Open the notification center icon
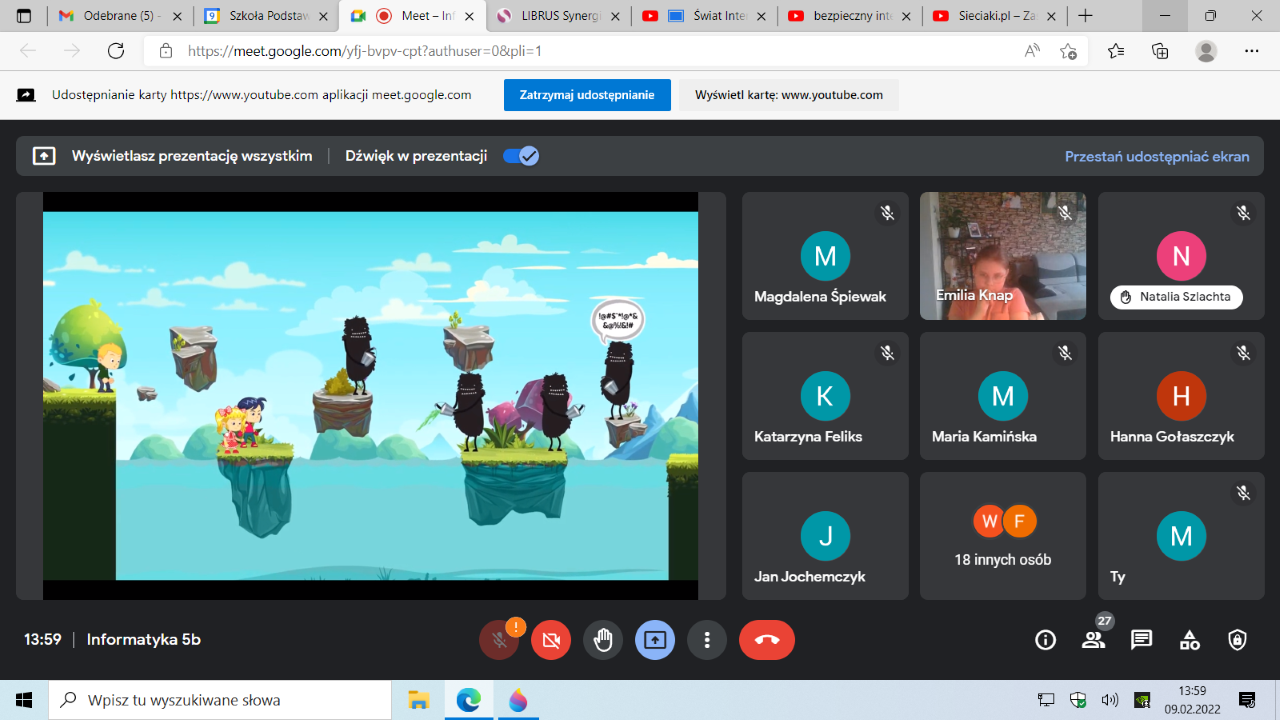This screenshot has width=1280, height=720. (x=1247, y=700)
